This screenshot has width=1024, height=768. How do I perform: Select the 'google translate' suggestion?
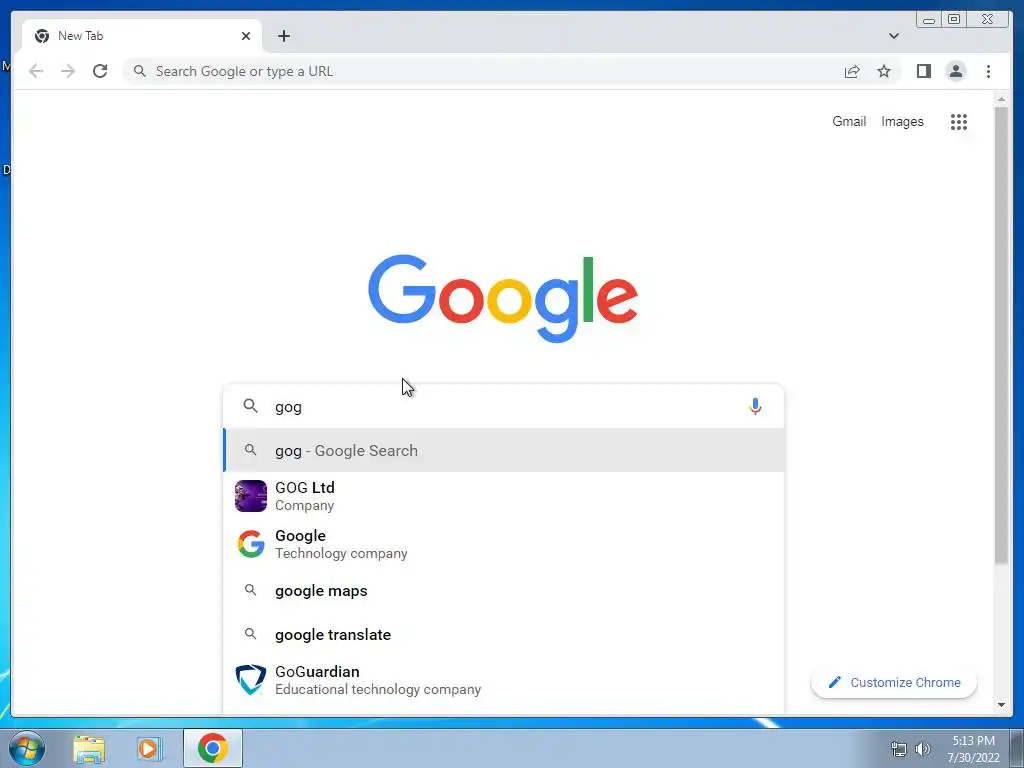point(504,634)
